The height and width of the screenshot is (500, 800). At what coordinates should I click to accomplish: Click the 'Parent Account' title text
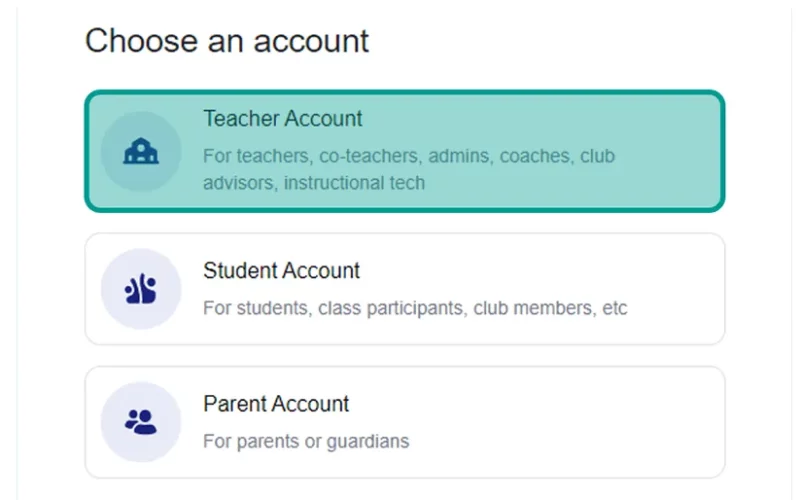pos(276,404)
